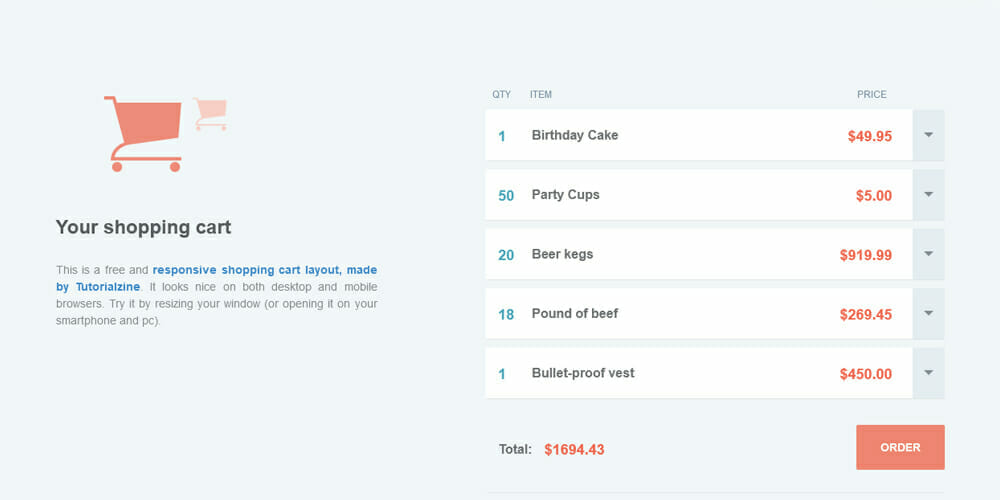
Task: Click the Beer kegs price $919.99
Action: [866, 255]
